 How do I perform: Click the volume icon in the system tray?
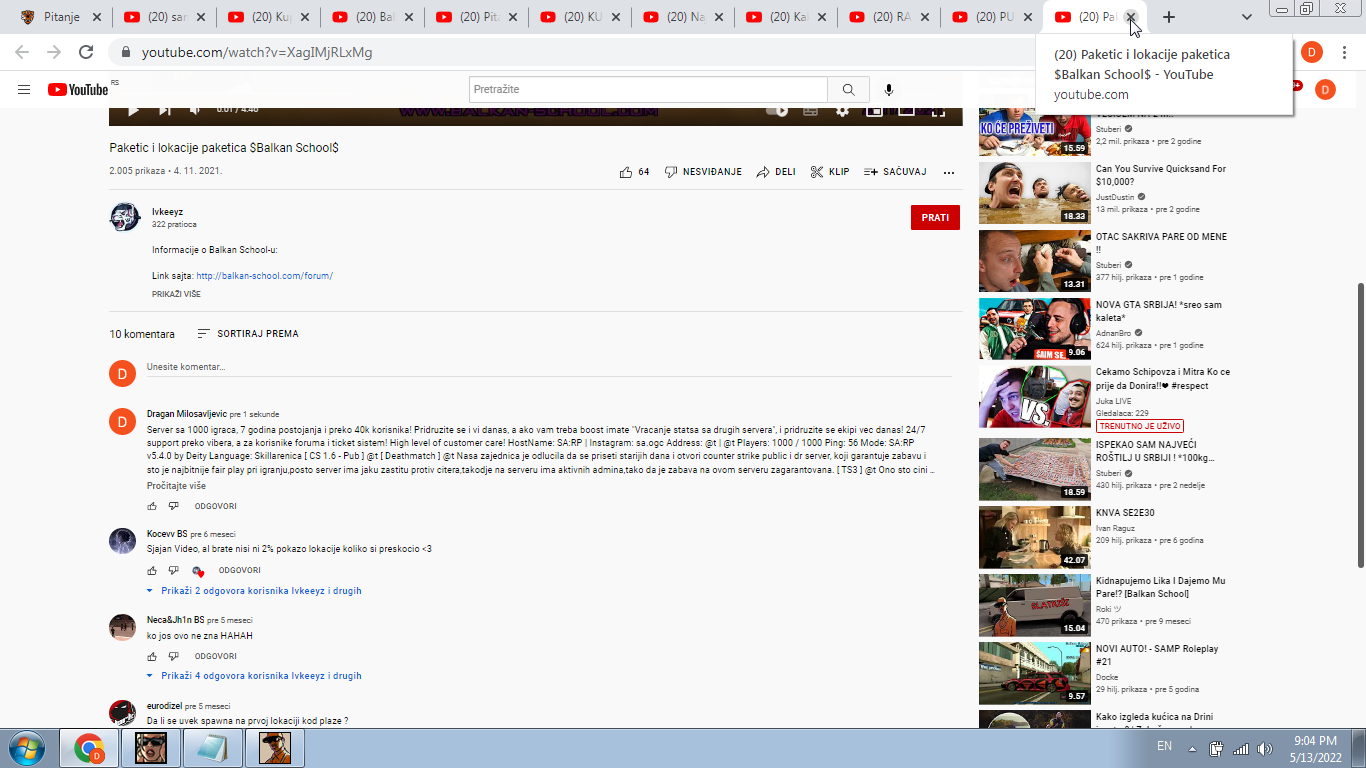[x=1264, y=748]
